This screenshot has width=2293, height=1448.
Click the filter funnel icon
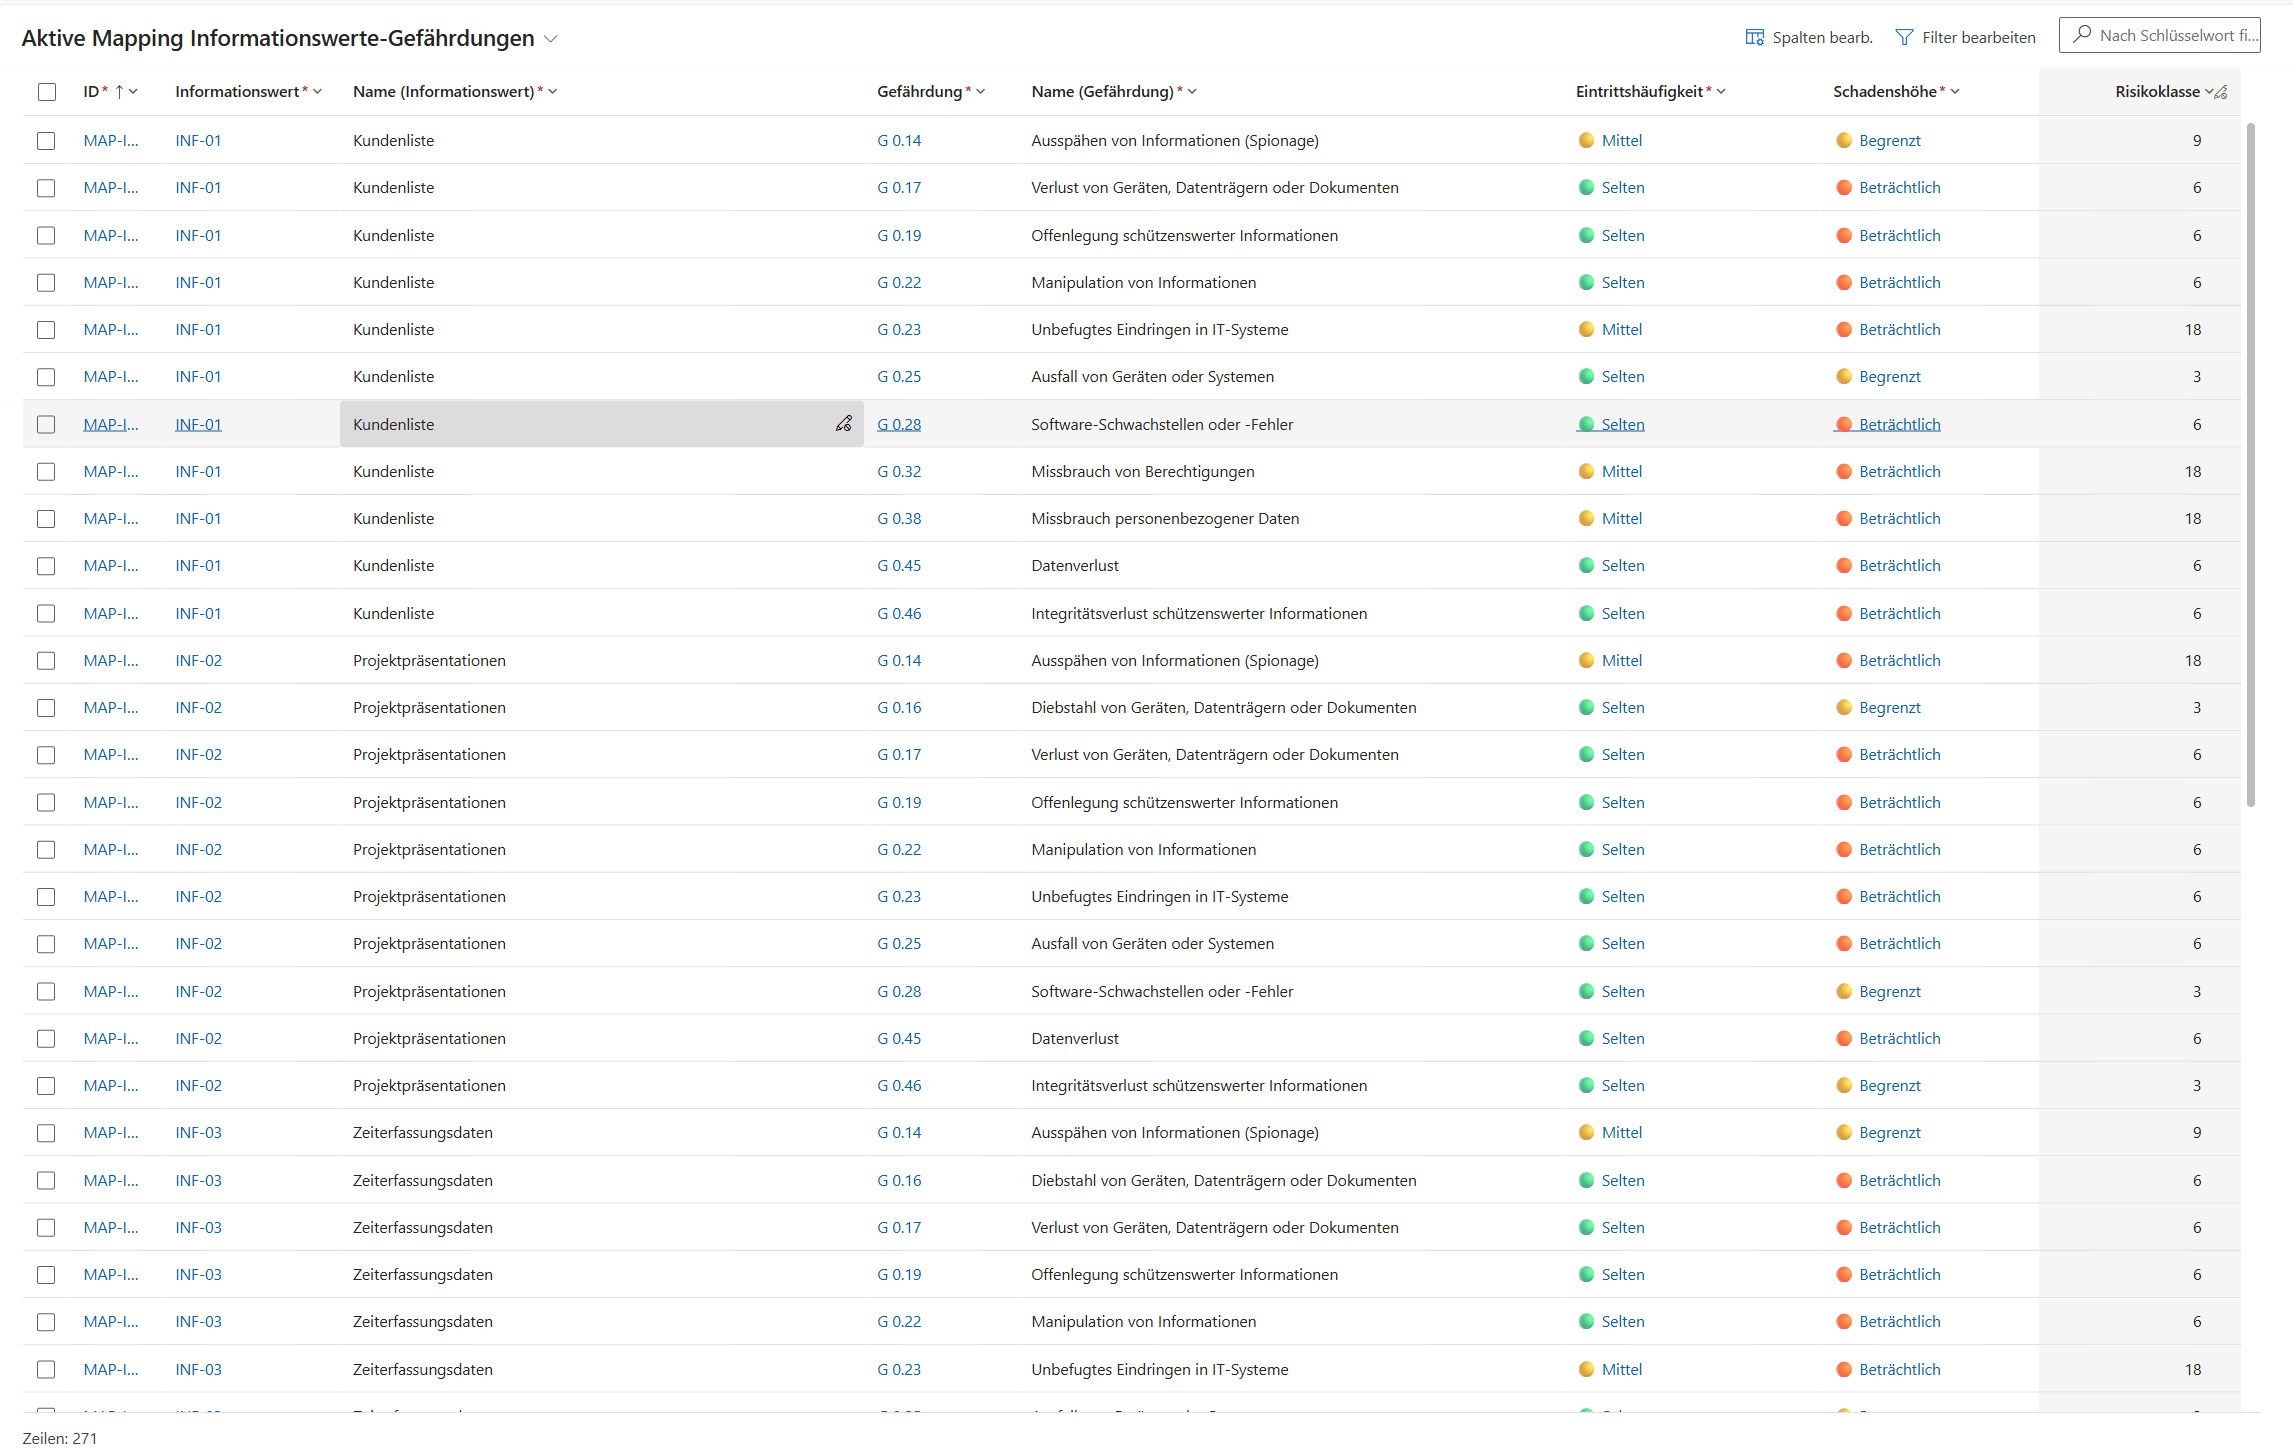pyautogui.click(x=1904, y=37)
